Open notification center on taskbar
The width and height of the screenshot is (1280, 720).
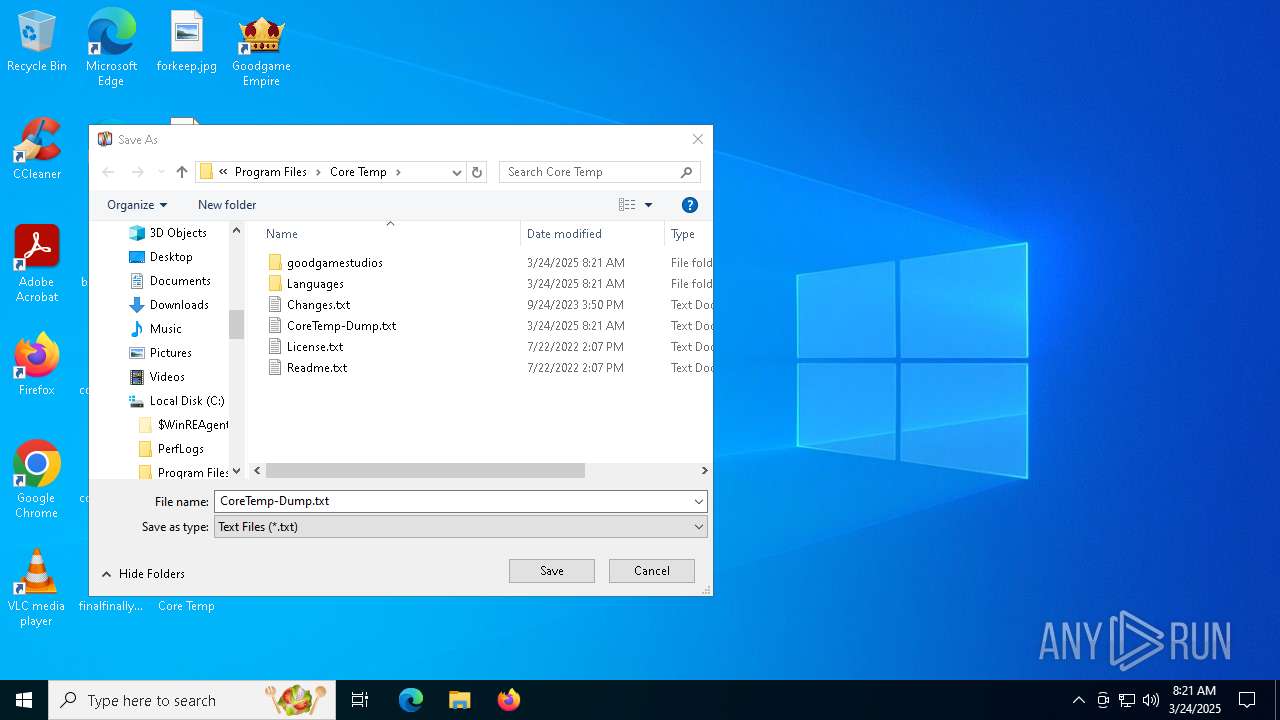(x=1247, y=700)
